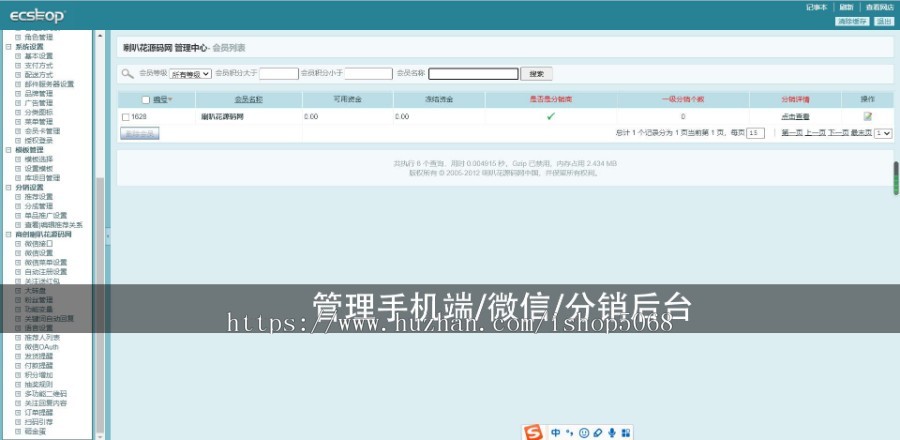900x440 pixels.
Task: Focus the 会员积分大于 input field
Action: click(279, 74)
